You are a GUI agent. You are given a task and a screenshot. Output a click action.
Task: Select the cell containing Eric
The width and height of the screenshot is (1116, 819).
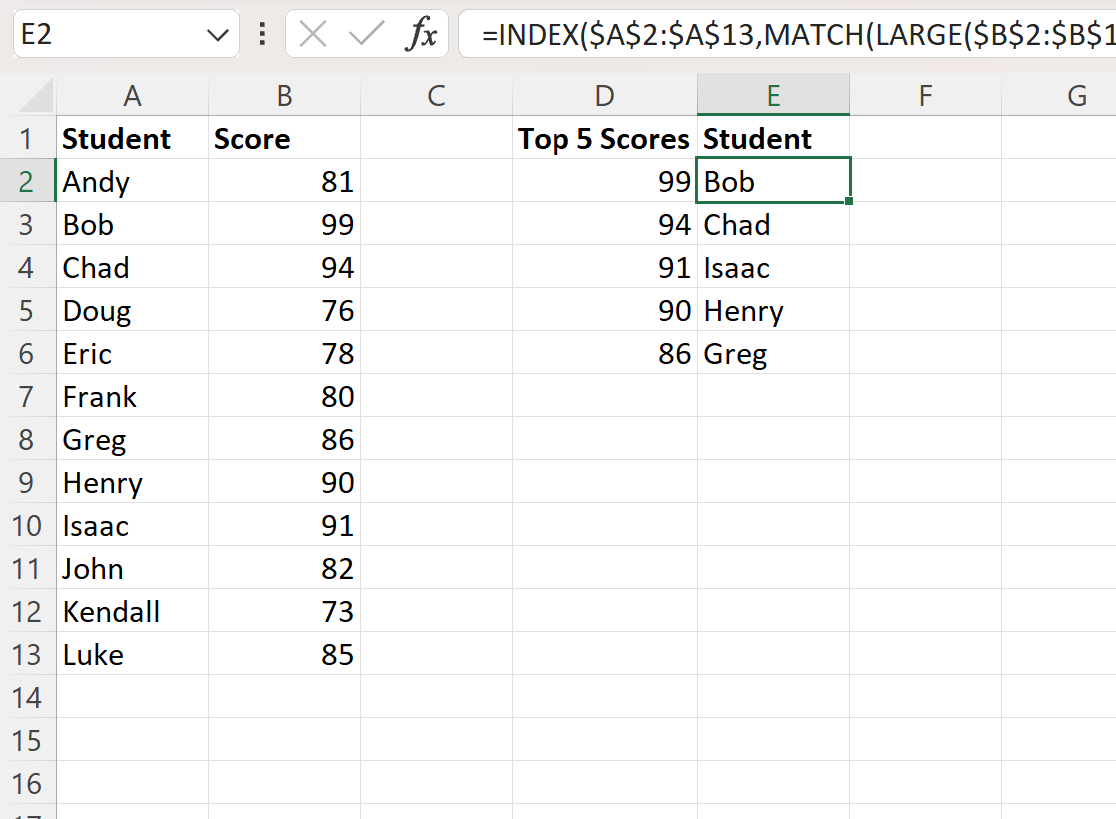tap(132, 354)
